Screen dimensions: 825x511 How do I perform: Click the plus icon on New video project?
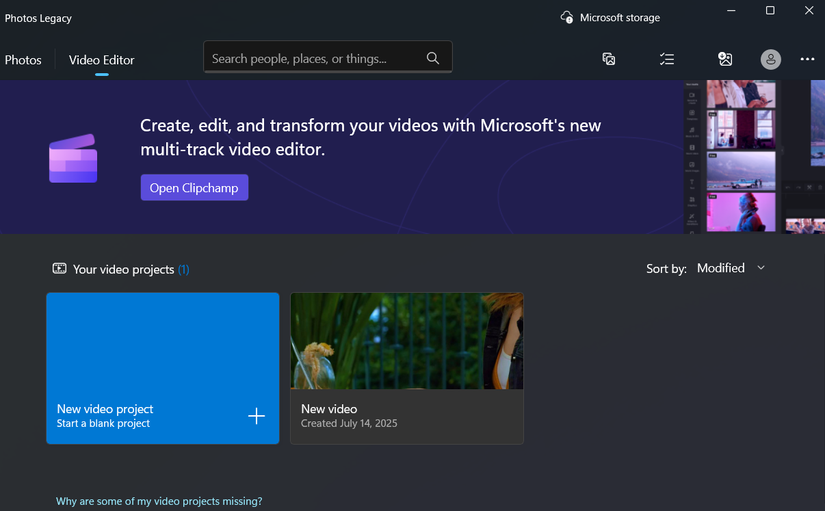tap(256, 416)
